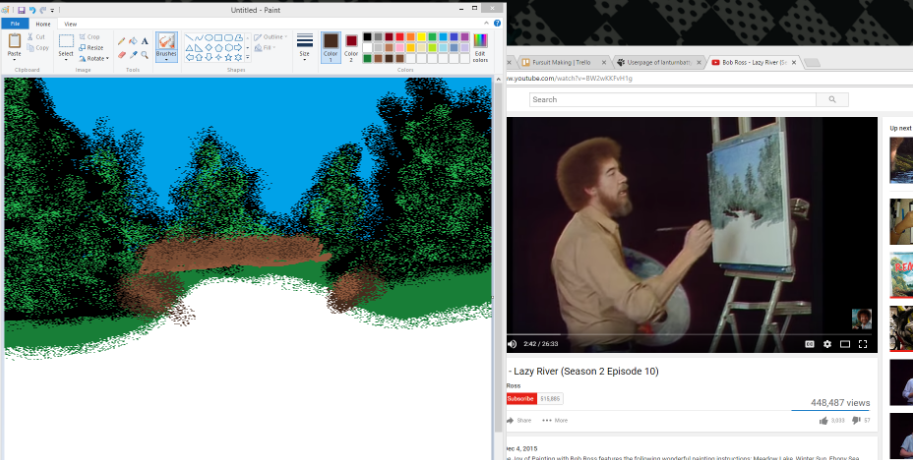Click the first Up next video thumbnail
Image resolution: width=913 pixels, height=460 pixels.
click(x=901, y=160)
